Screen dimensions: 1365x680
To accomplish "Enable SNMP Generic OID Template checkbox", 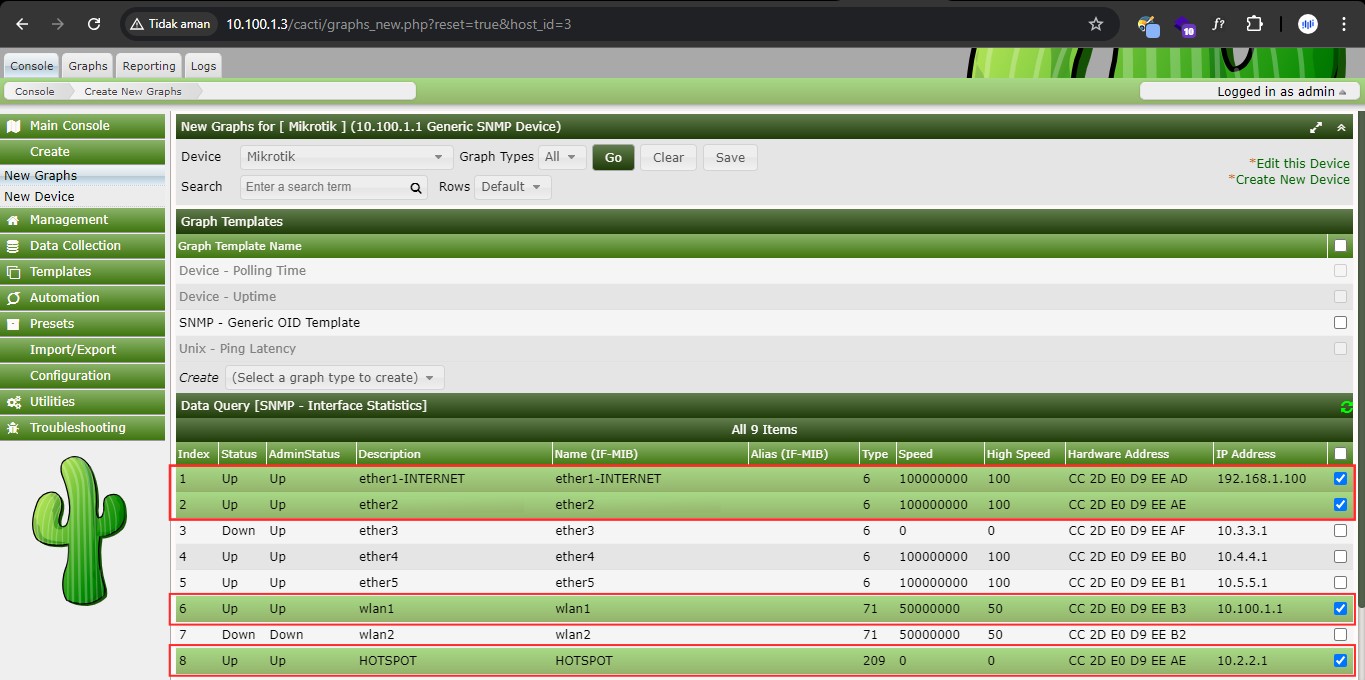I will pyautogui.click(x=1340, y=323).
